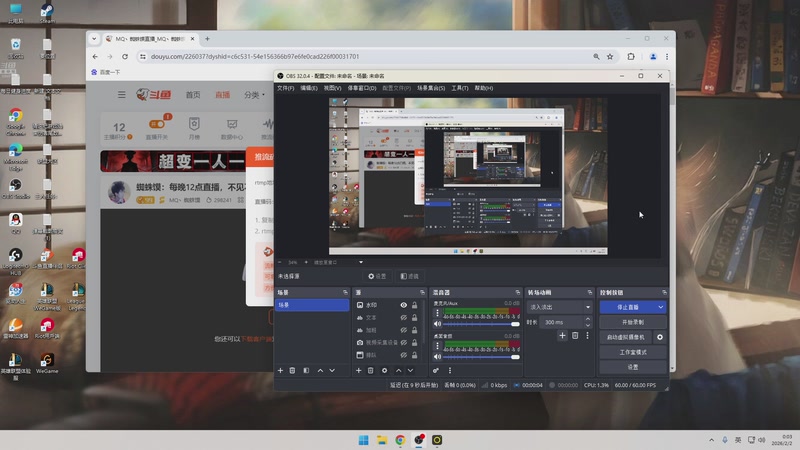Delete transition with trash icon in transitions panel
The image size is (800, 450).
pyautogui.click(x=575, y=335)
